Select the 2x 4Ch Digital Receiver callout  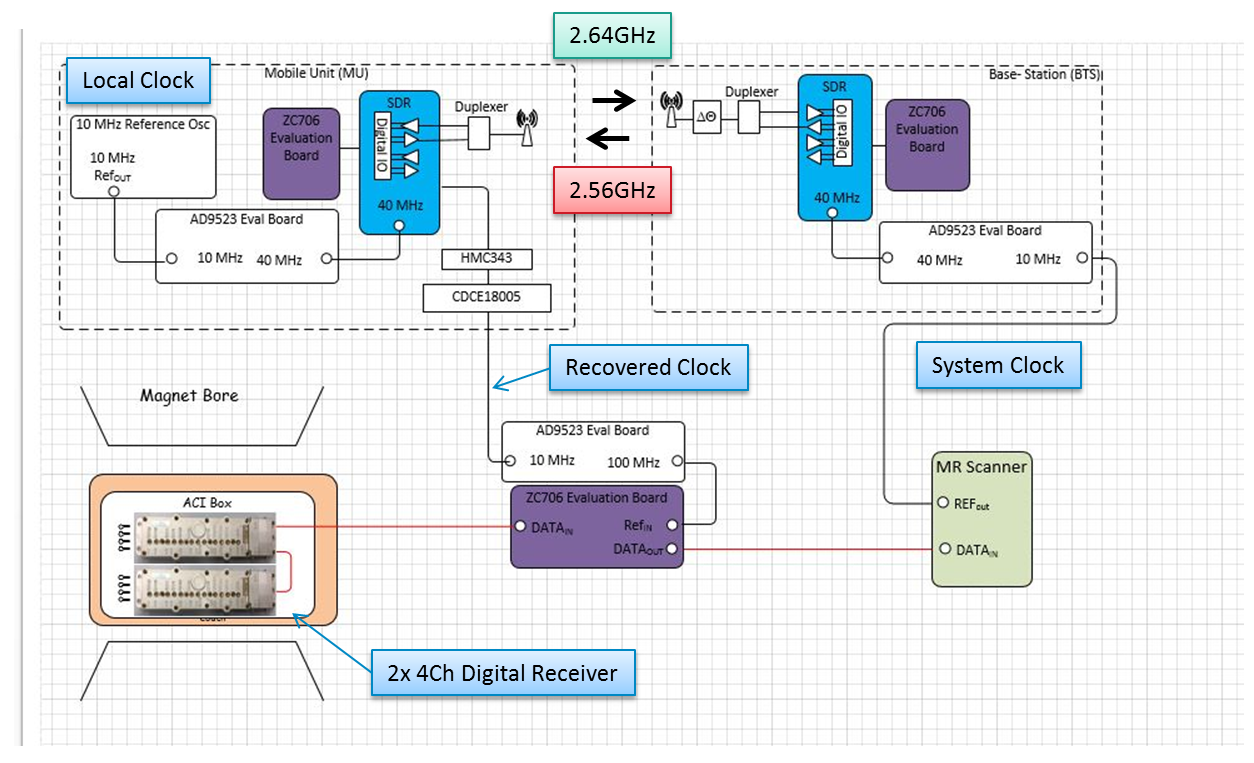click(x=503, y=674)
